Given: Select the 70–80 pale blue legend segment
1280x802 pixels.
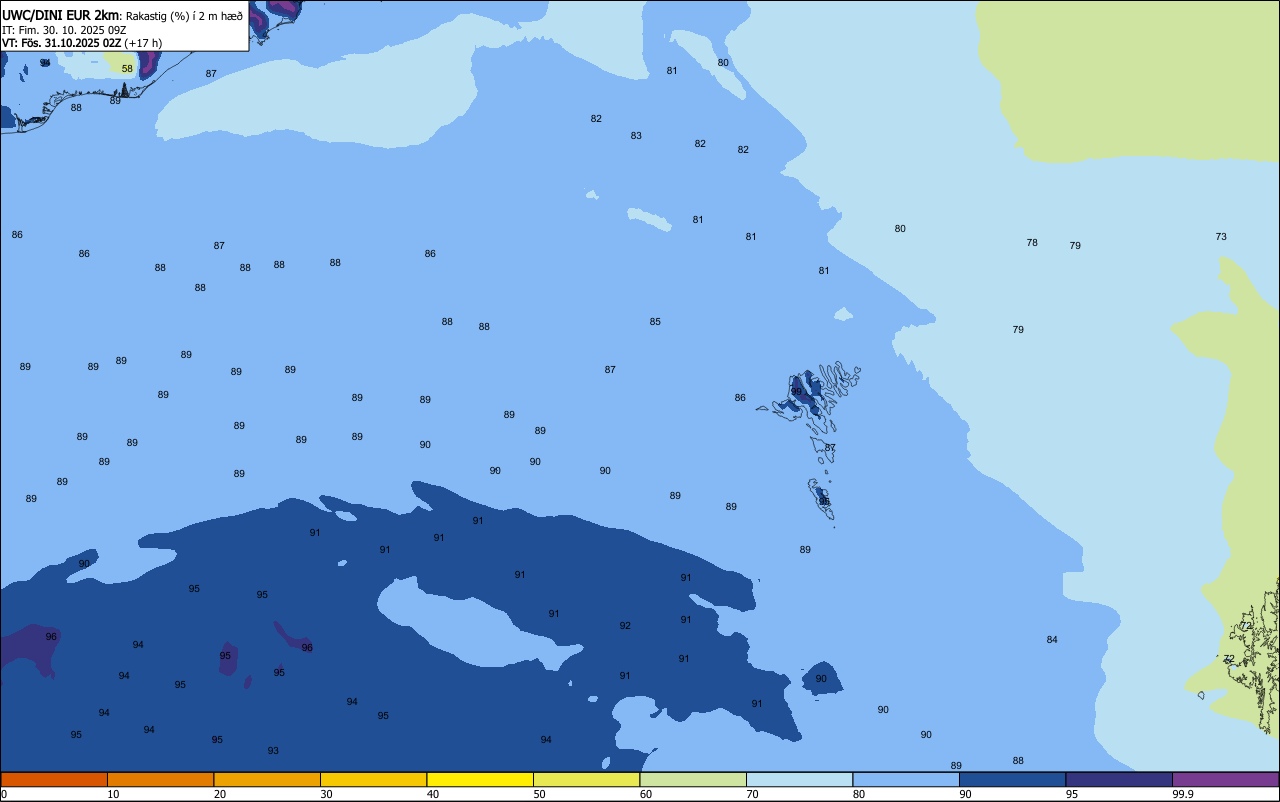Looking at the screenshot, I should point(799,779).
